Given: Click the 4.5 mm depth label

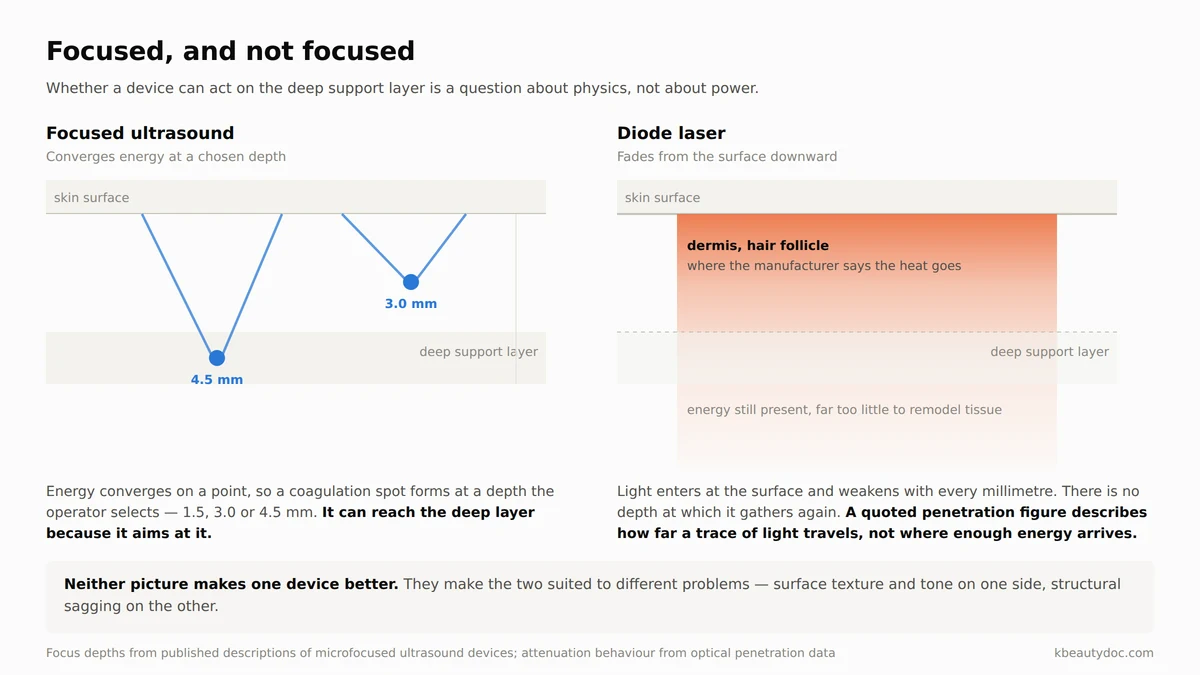Looking at the screenshot, I should pyautogui.click(x=217, y=379).
